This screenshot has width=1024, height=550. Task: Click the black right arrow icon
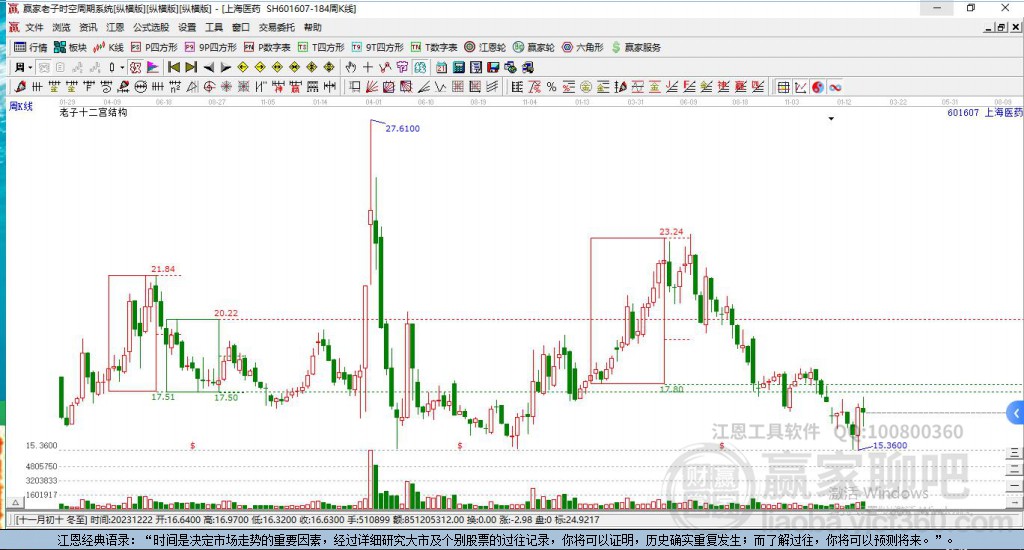pos(225,67)
